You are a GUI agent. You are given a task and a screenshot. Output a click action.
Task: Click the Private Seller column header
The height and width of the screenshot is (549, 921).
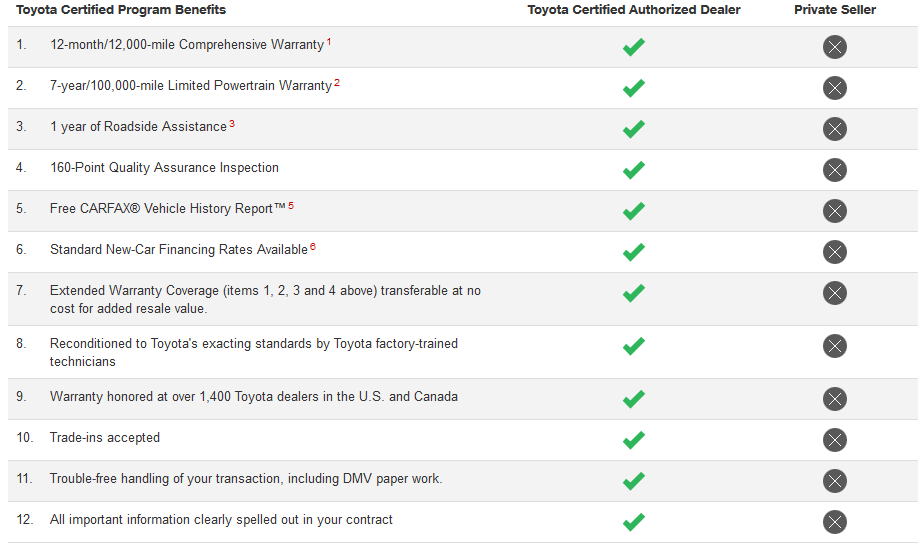coord(835,10)
